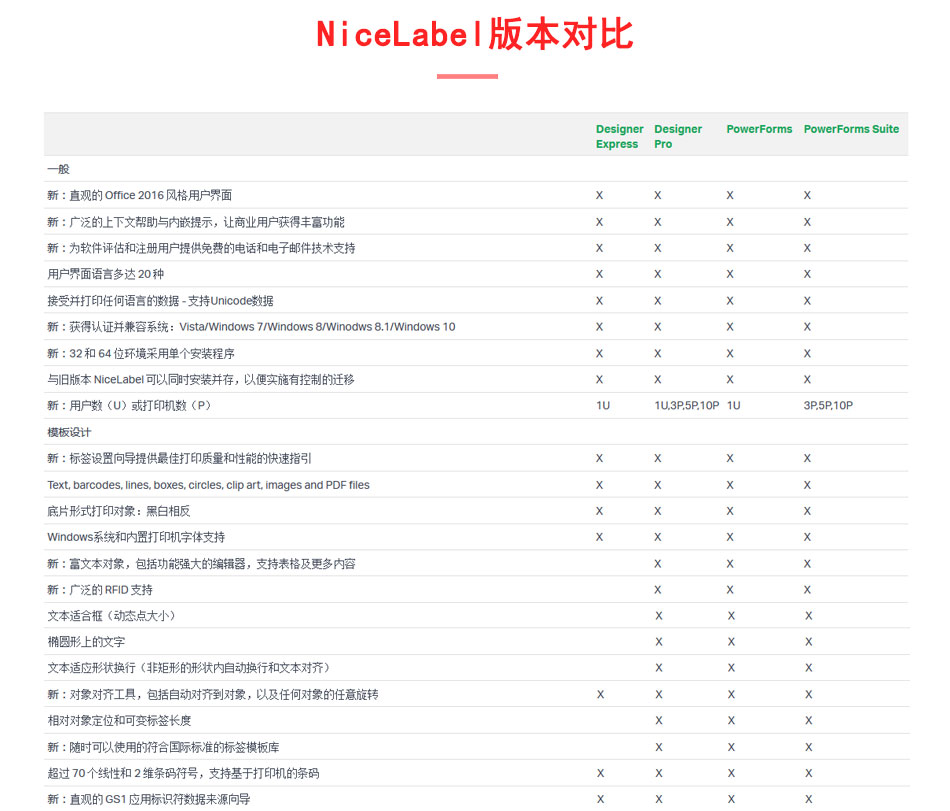The image size is (950, 811).
Task: Click Designer Express X in 对象对齐工具 row
Action: 600,694
